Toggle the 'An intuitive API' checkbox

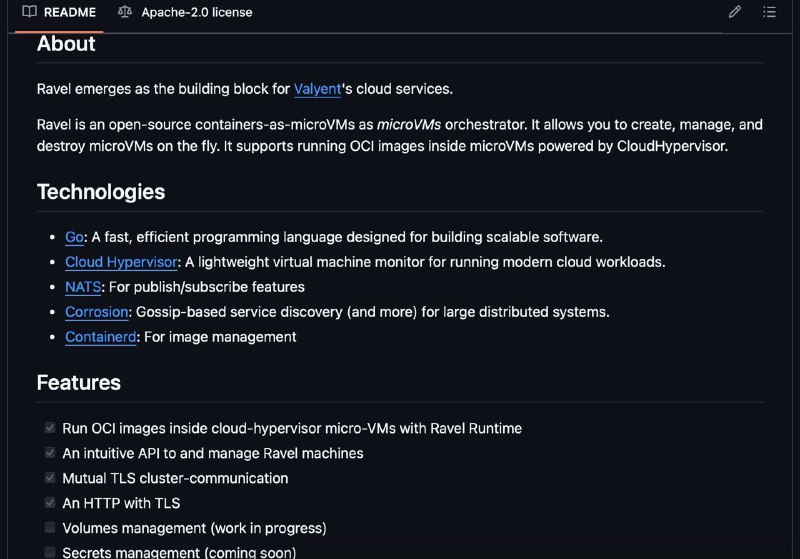pyautogui.click(x=49, y=452)
